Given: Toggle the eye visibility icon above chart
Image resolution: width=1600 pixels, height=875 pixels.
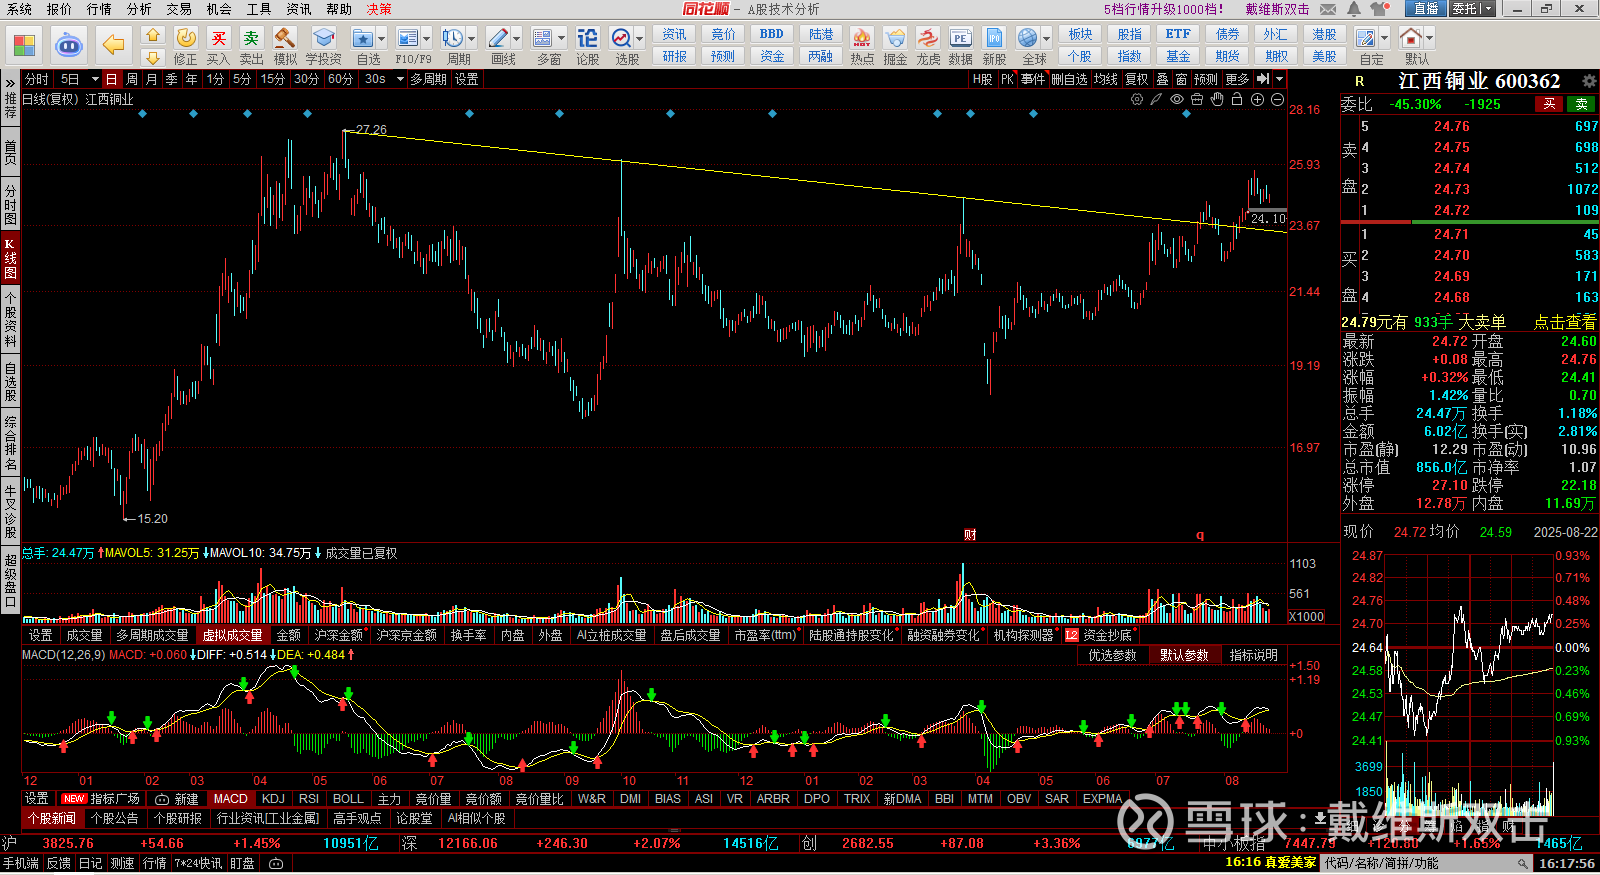Looking at the screenshot, I should click(x=1177, y=99).
